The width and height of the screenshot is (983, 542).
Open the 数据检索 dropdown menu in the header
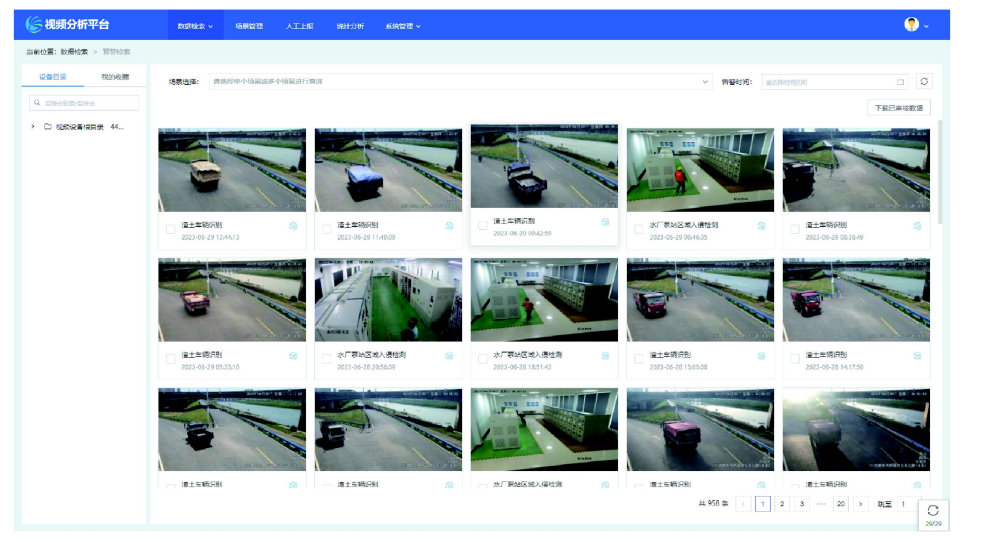tap(195, 26)
